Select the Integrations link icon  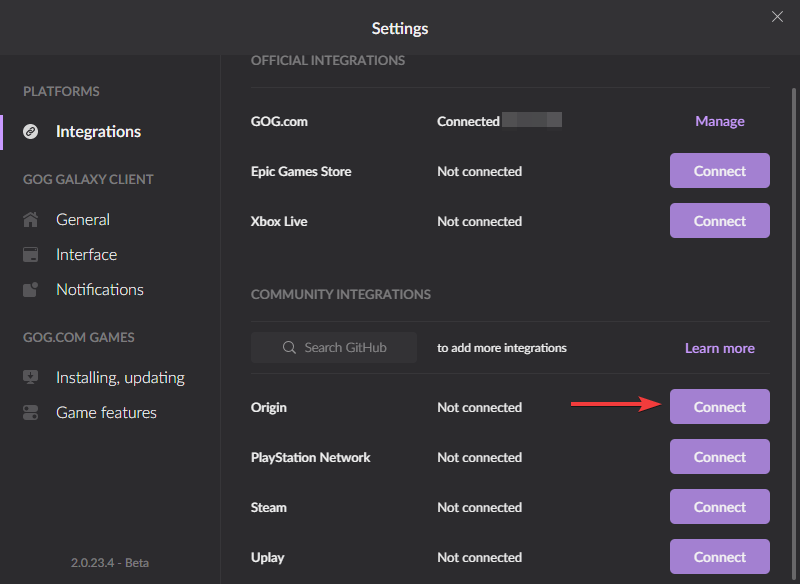coord(30,131)
